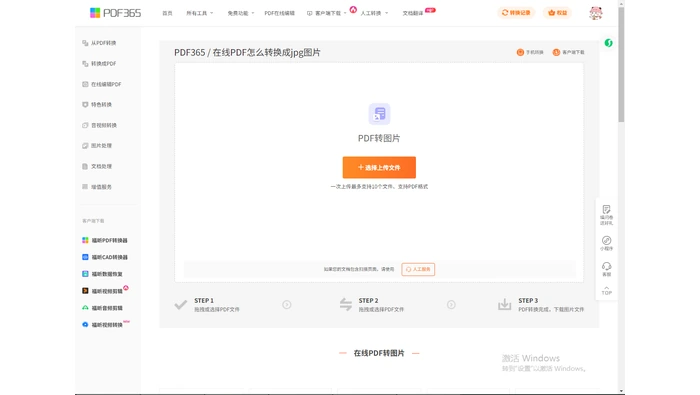This screenshot has height=395, width=700.
Task: Click the PDF365 breadcrumb link
Action: pos(189,52)
